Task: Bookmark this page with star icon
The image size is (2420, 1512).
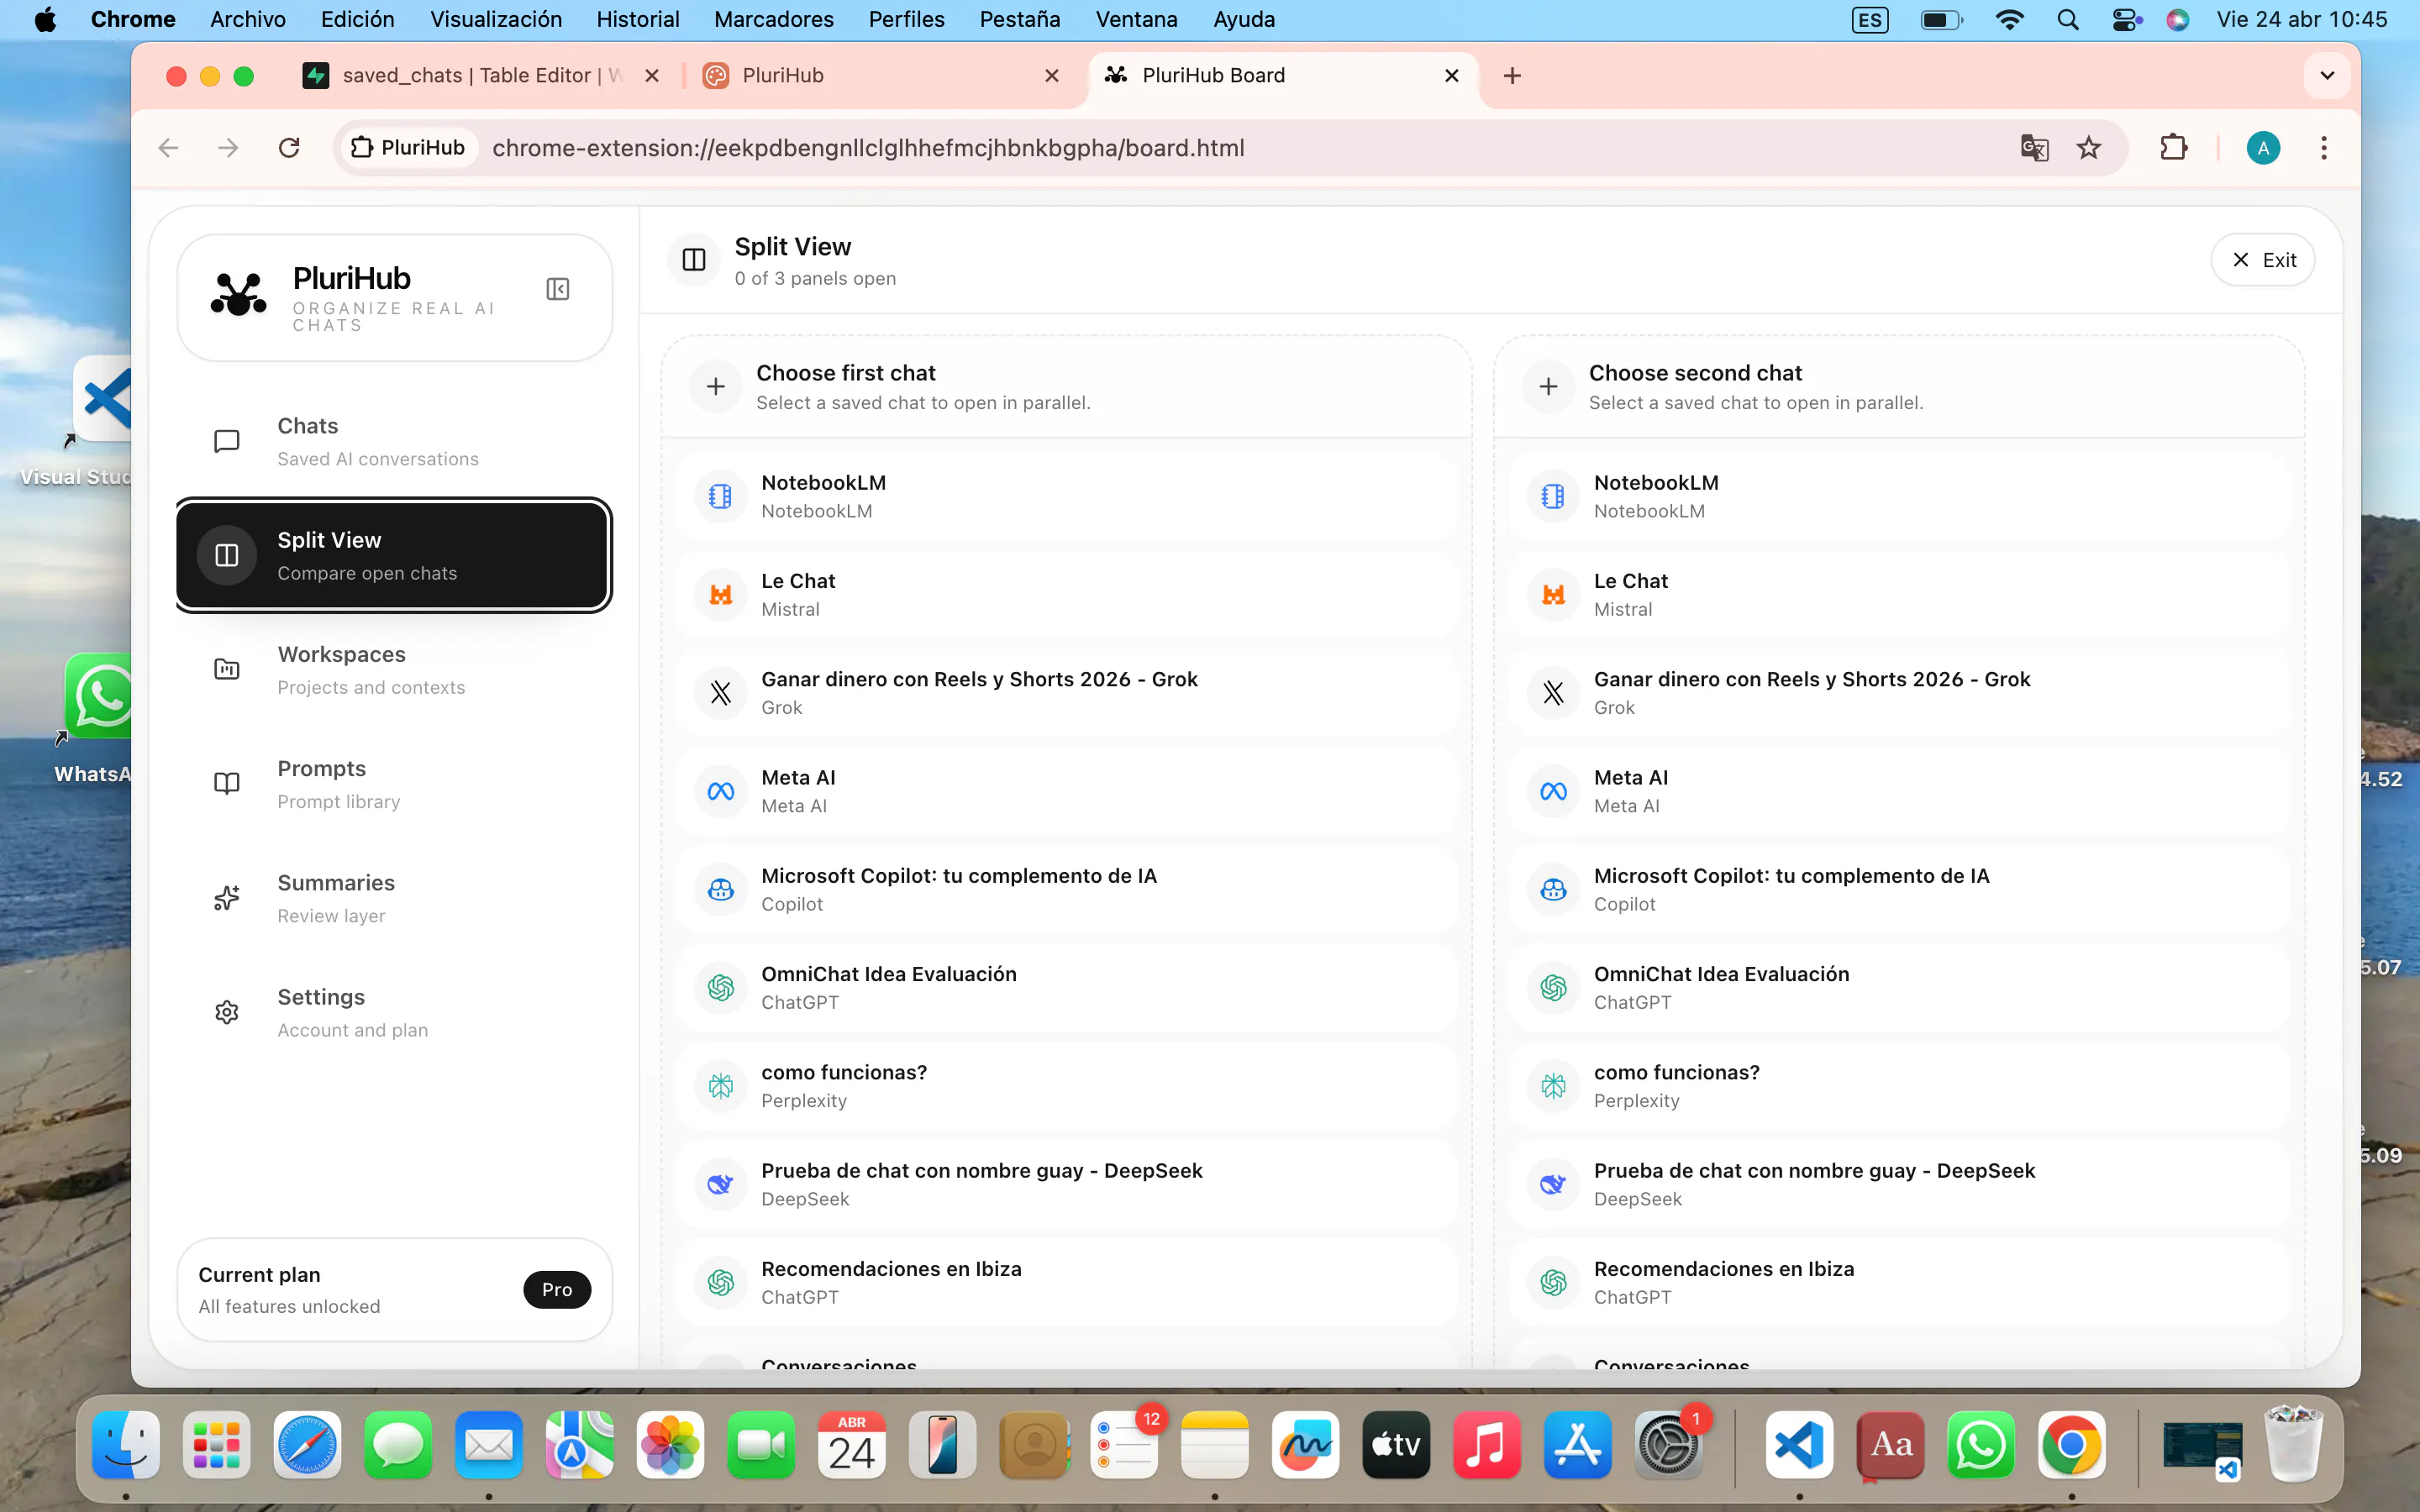Action: pos(2089,148)
